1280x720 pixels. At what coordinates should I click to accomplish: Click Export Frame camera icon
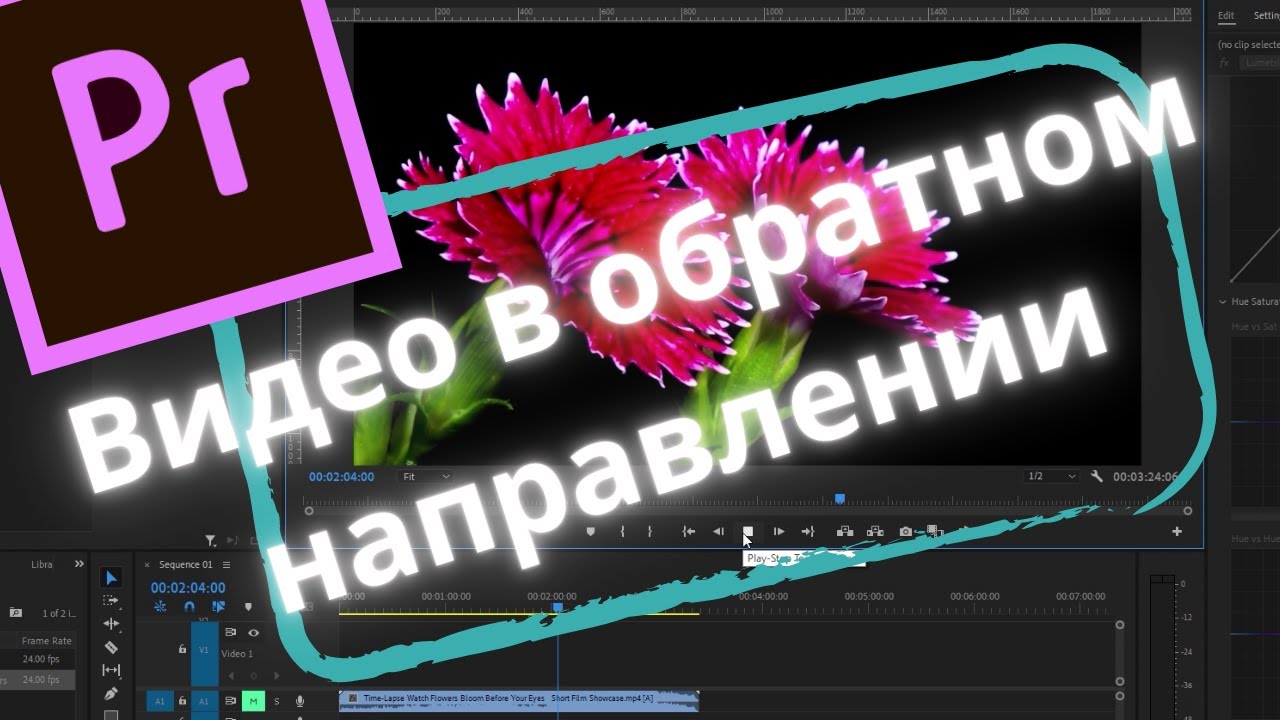[x=905, y=532]
